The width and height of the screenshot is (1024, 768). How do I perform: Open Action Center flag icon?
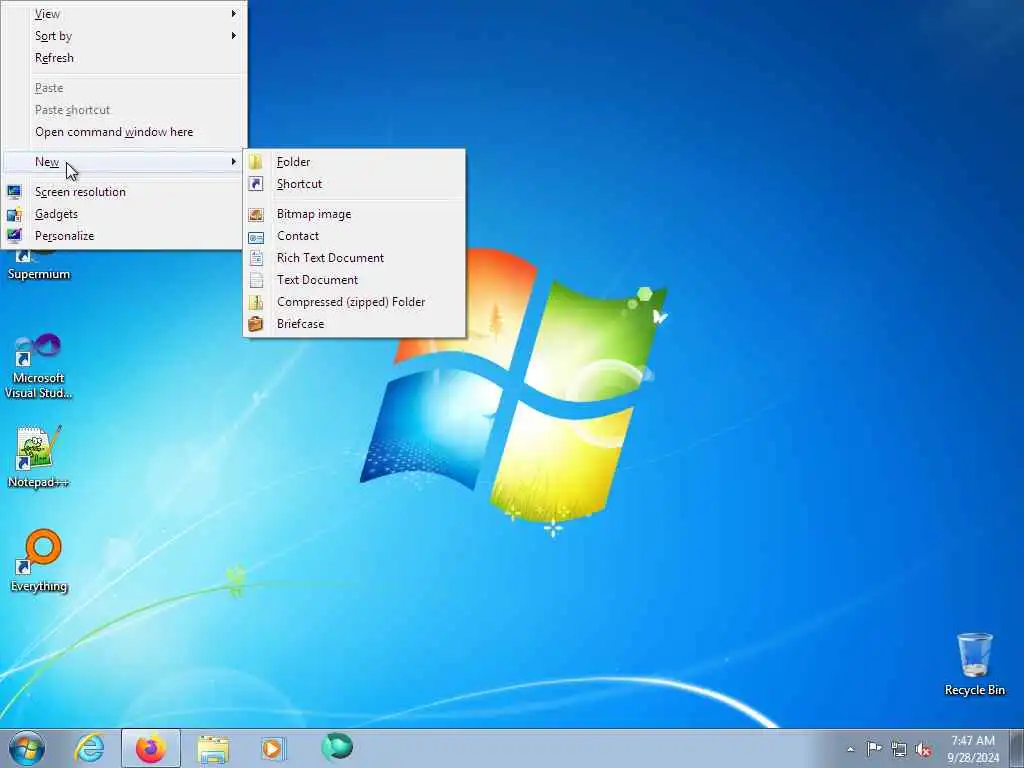click(x=874, y=748)
